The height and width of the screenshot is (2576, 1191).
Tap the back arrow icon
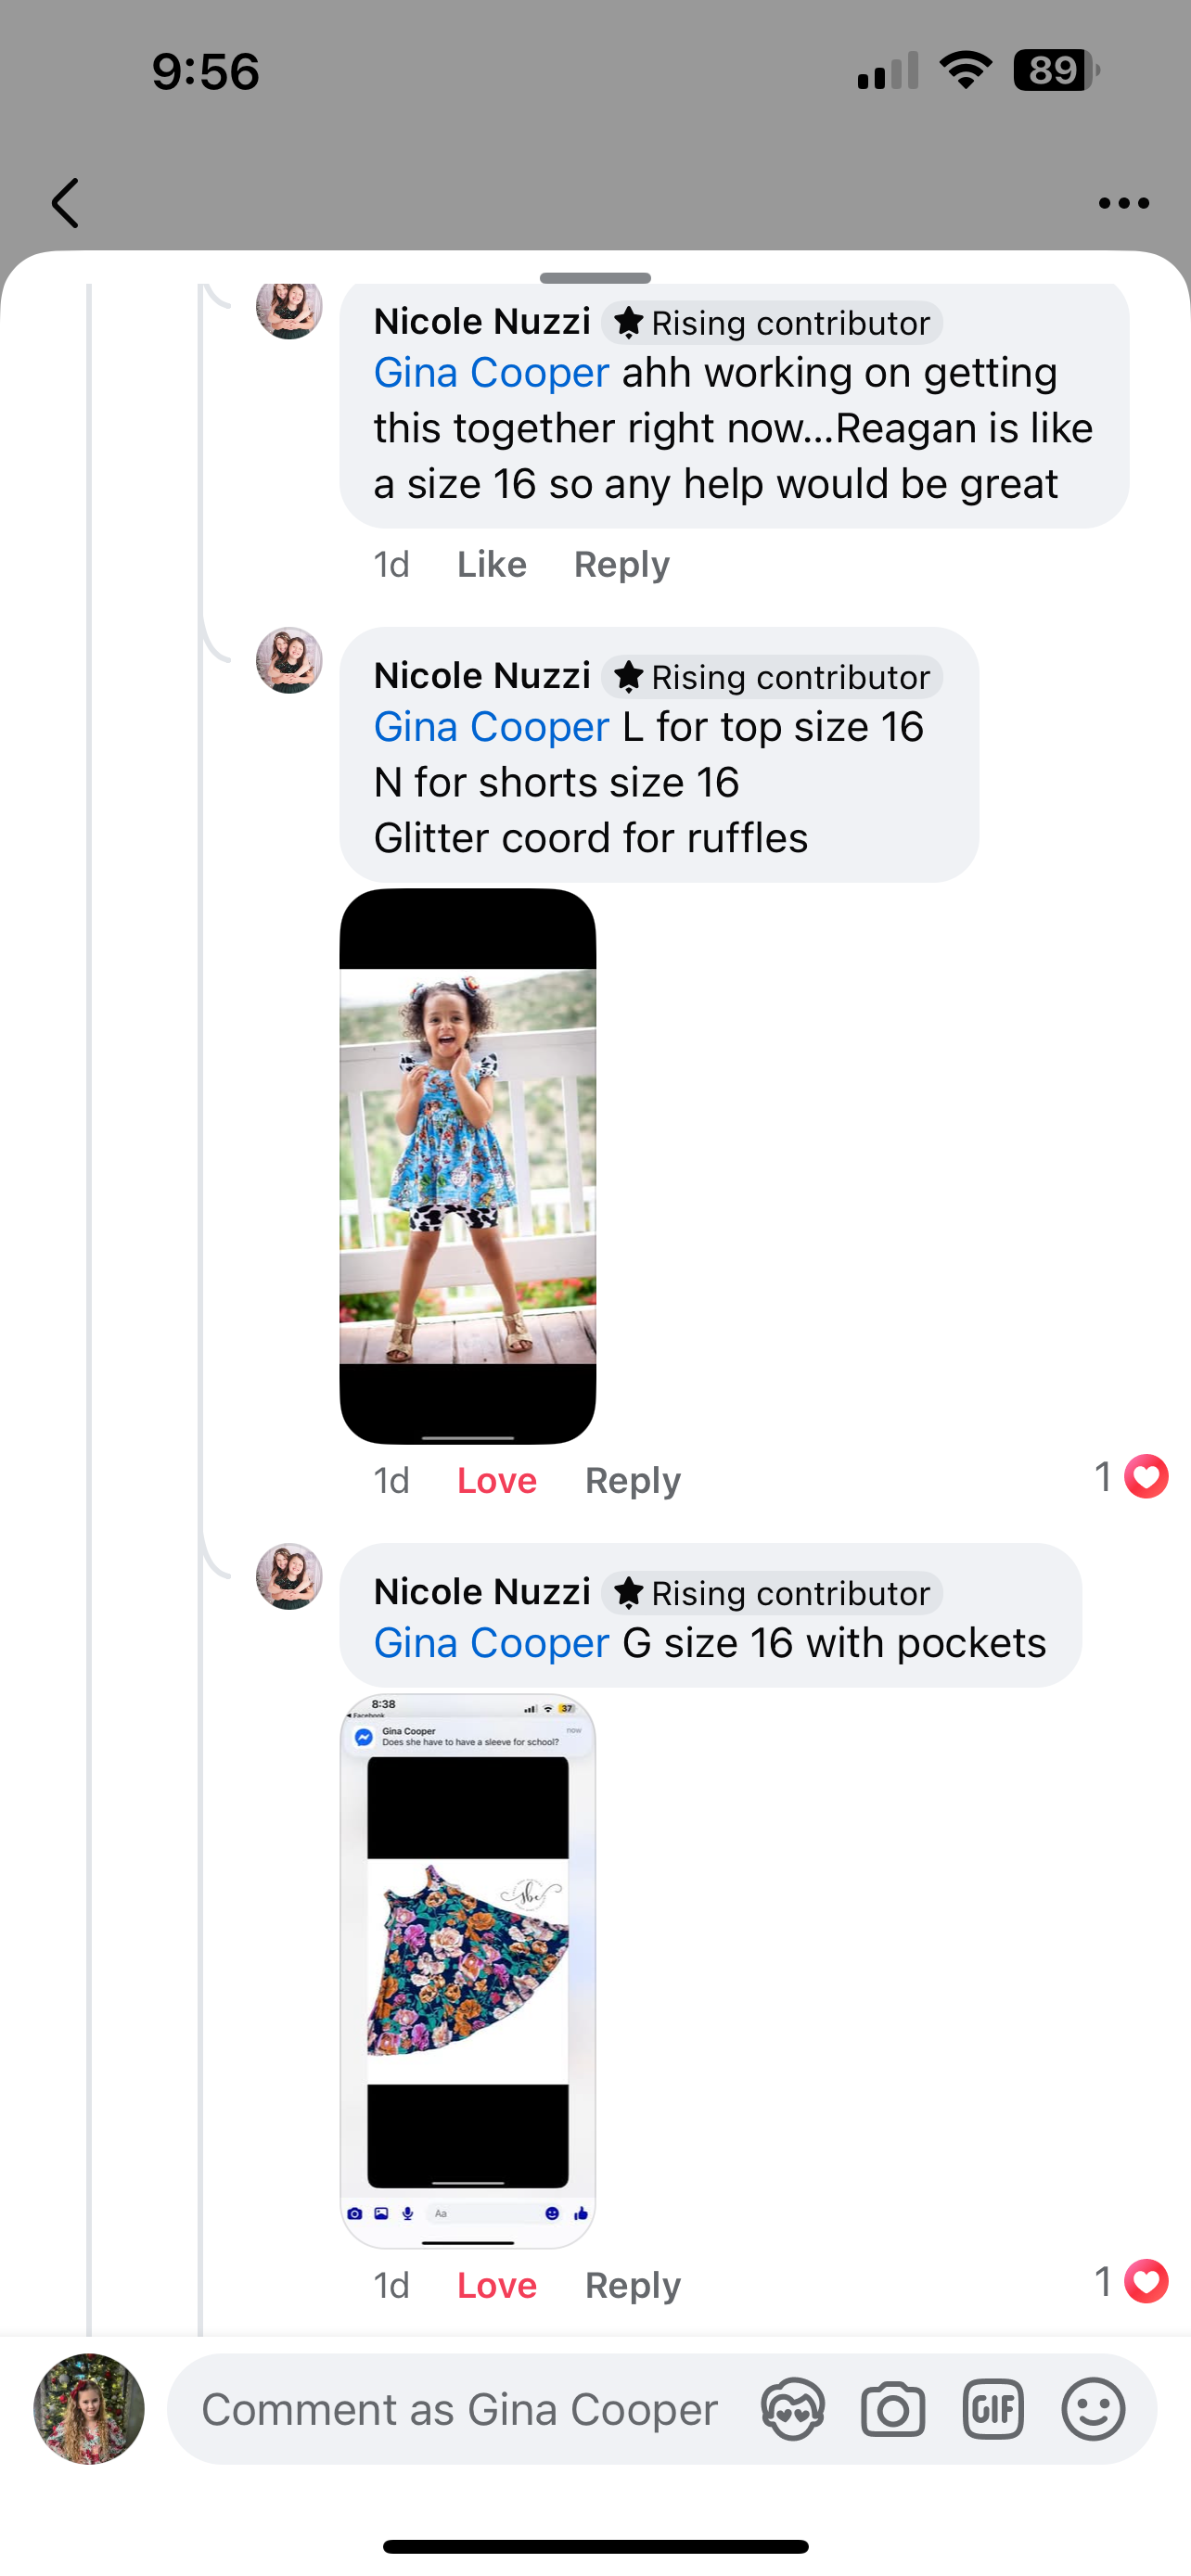coord(65,203)
